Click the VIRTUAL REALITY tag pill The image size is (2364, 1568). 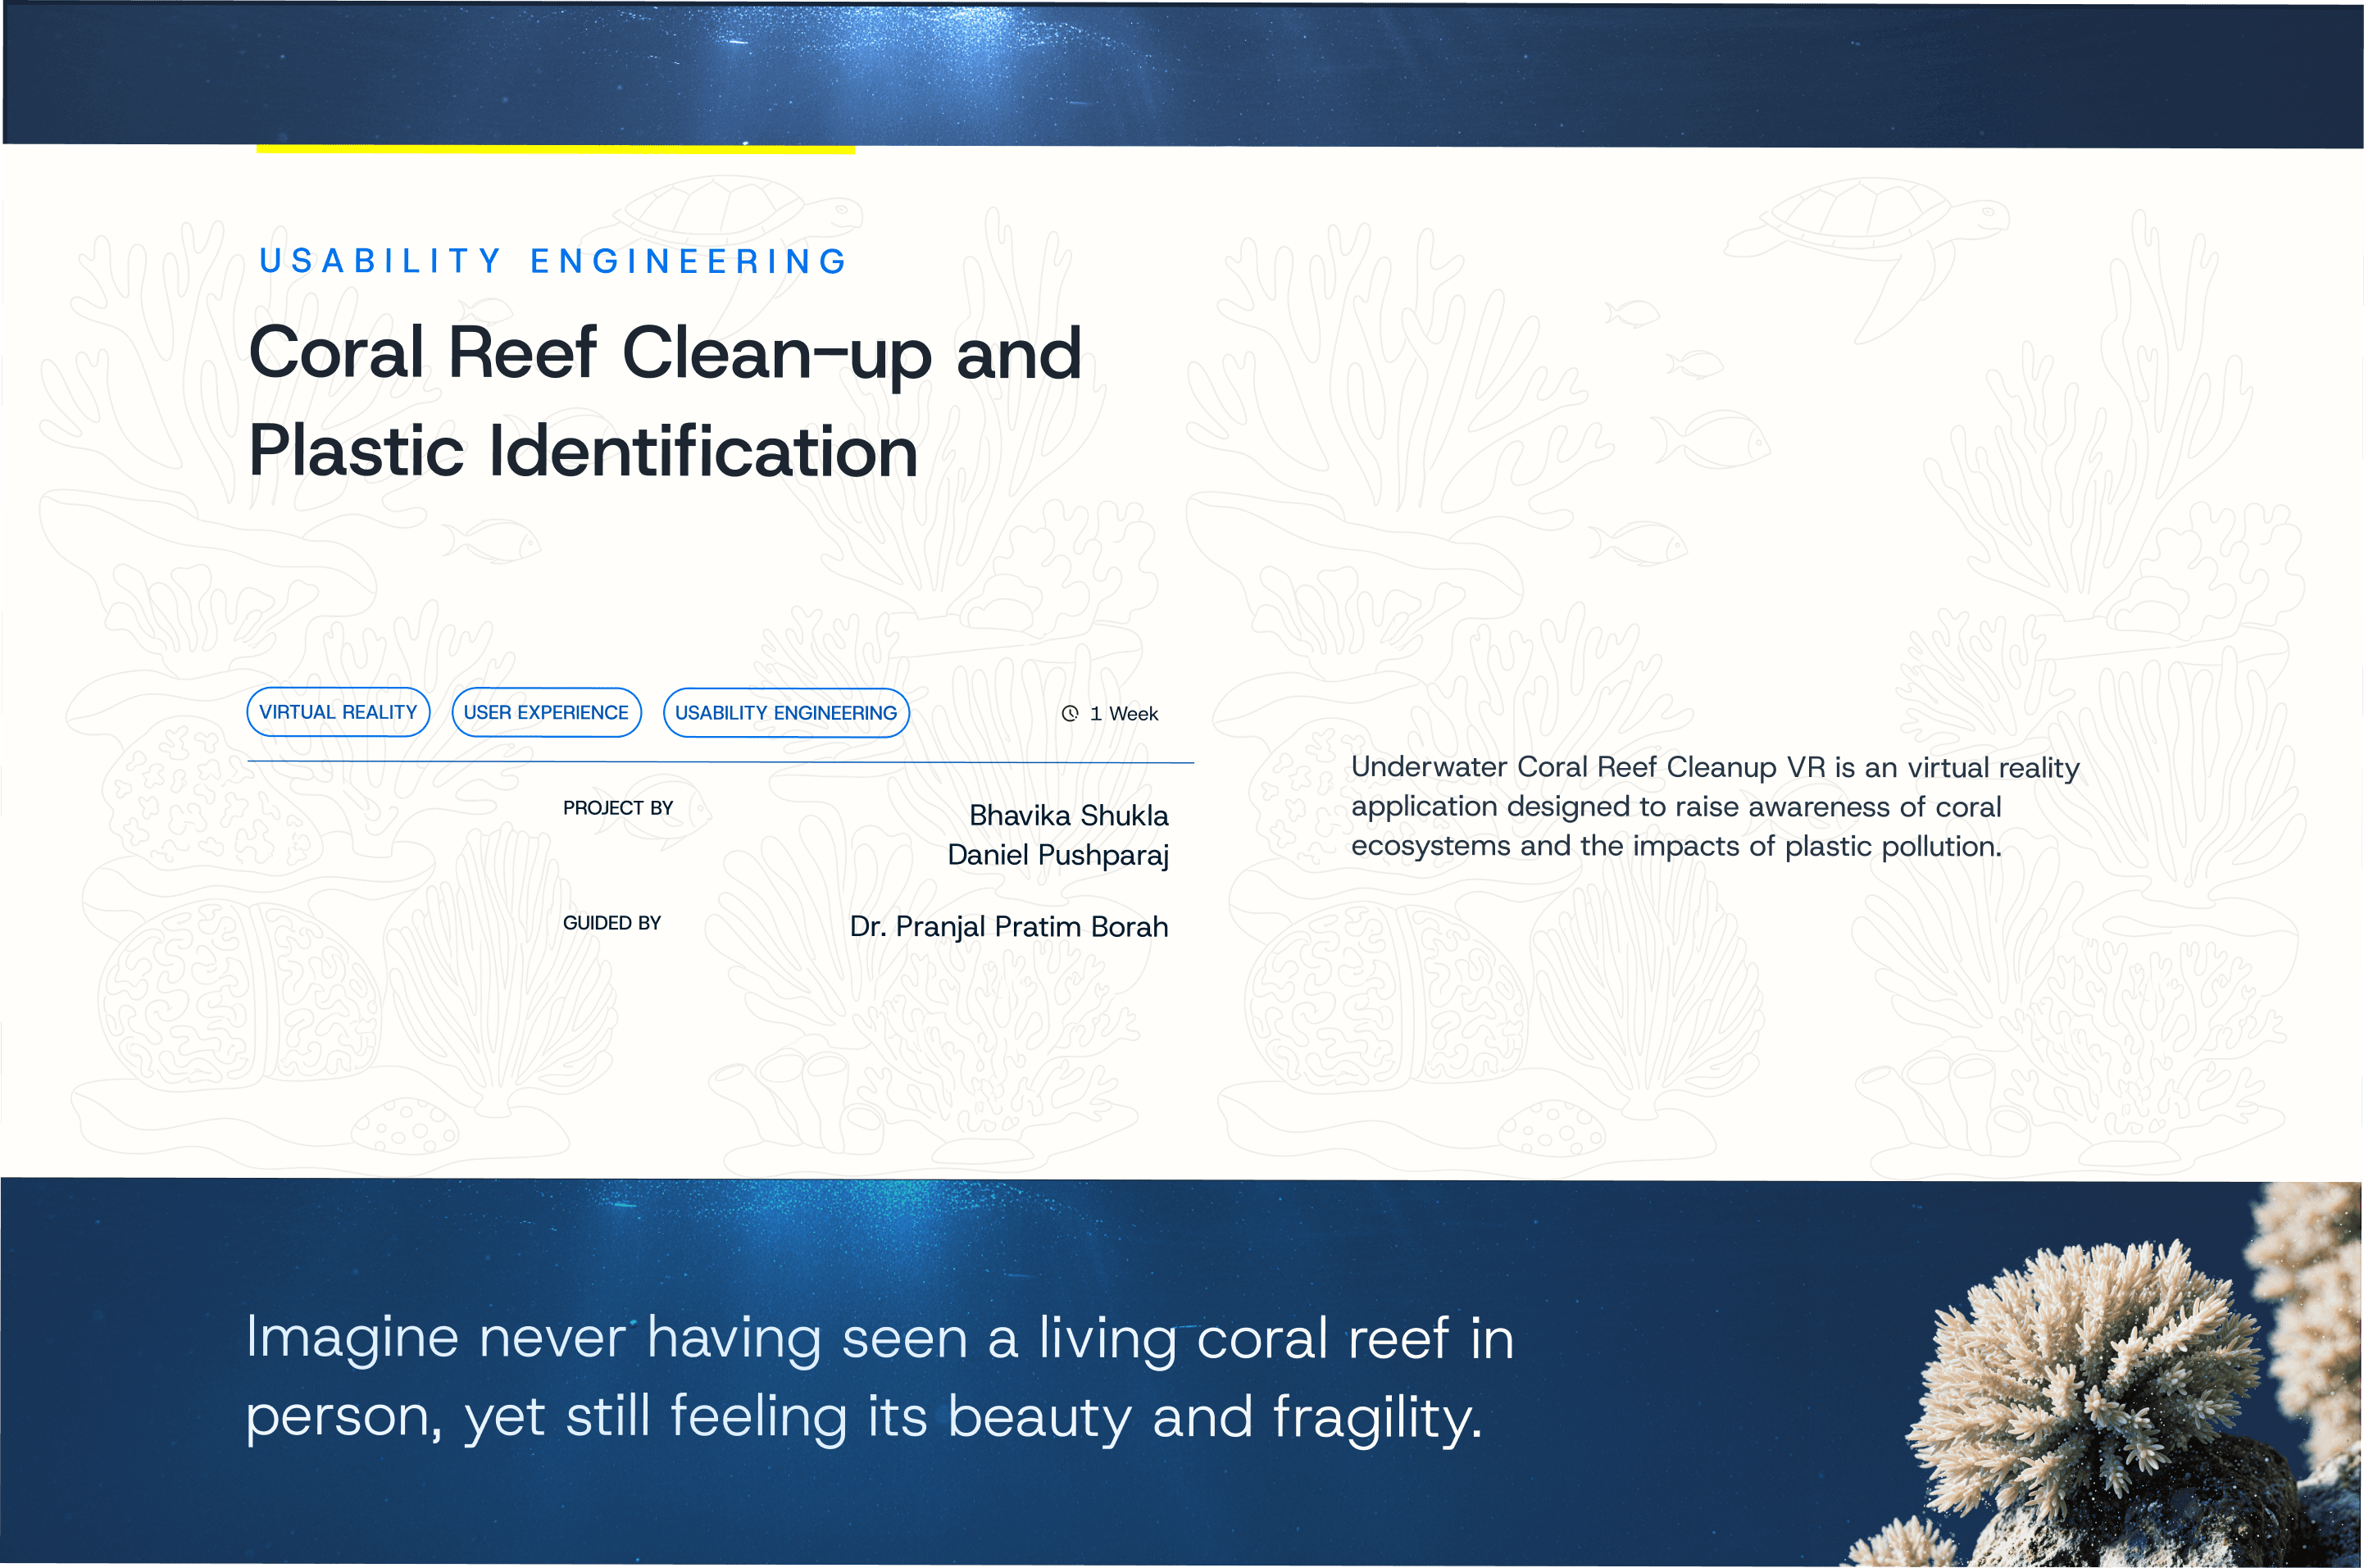338,712
